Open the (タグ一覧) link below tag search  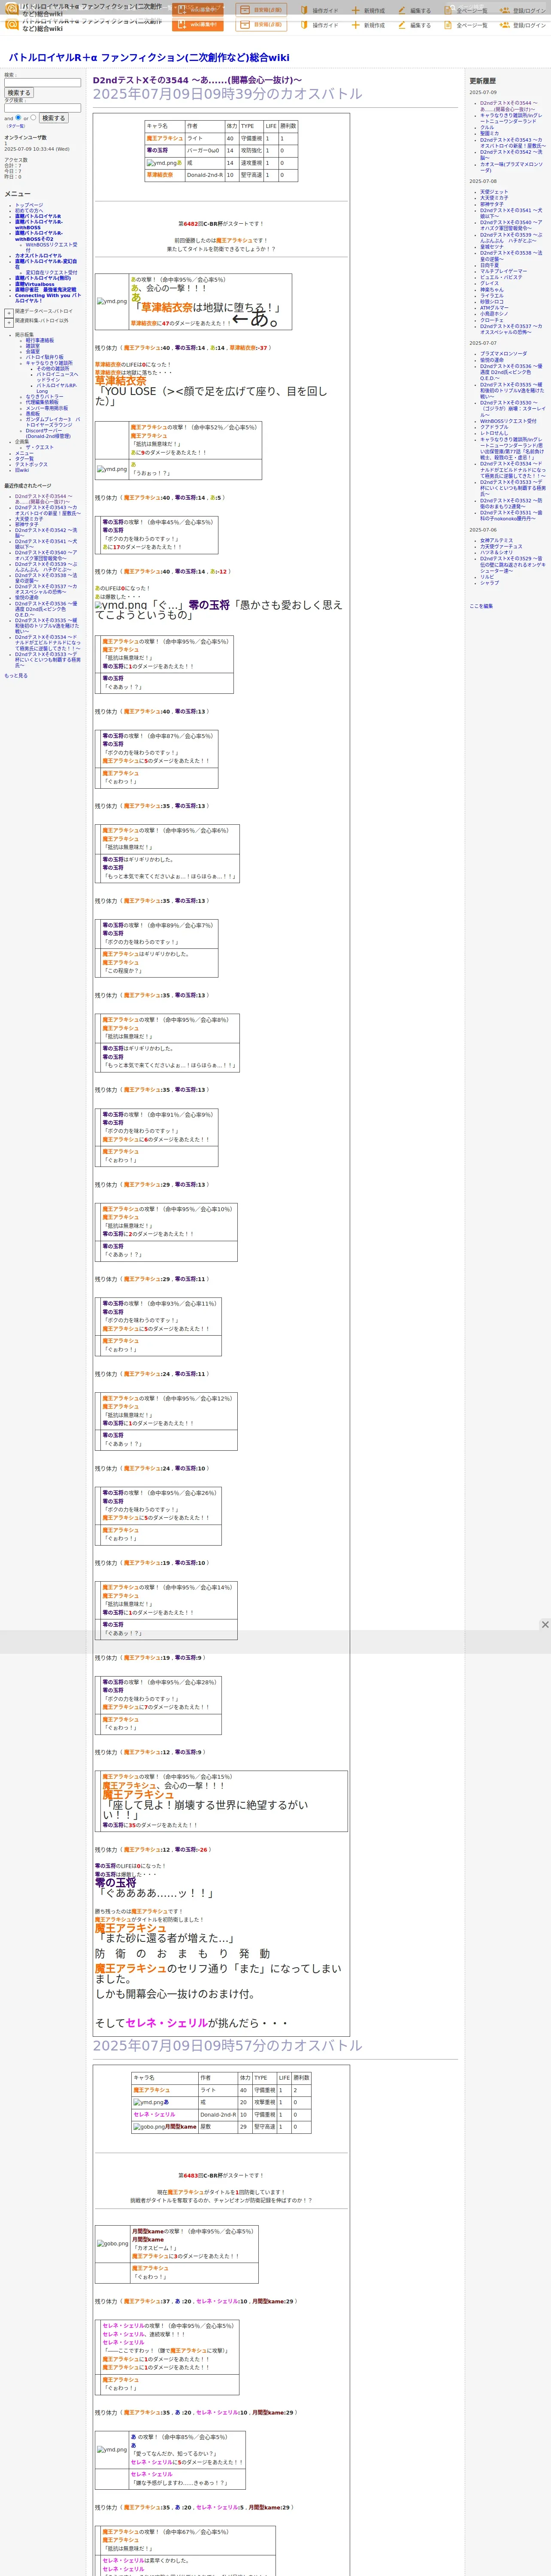[16, 126]
